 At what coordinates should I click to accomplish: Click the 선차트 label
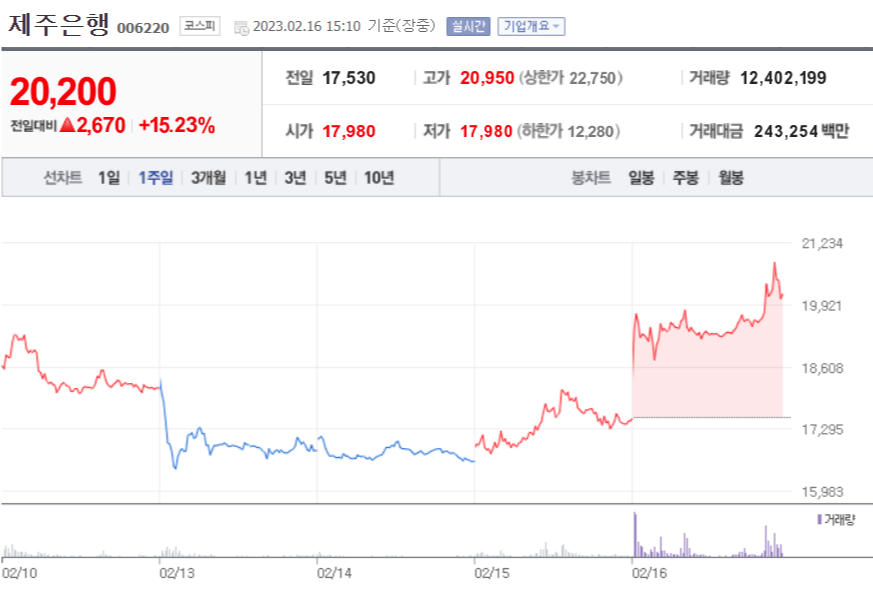pyautogui.click(x=62, y=178)
